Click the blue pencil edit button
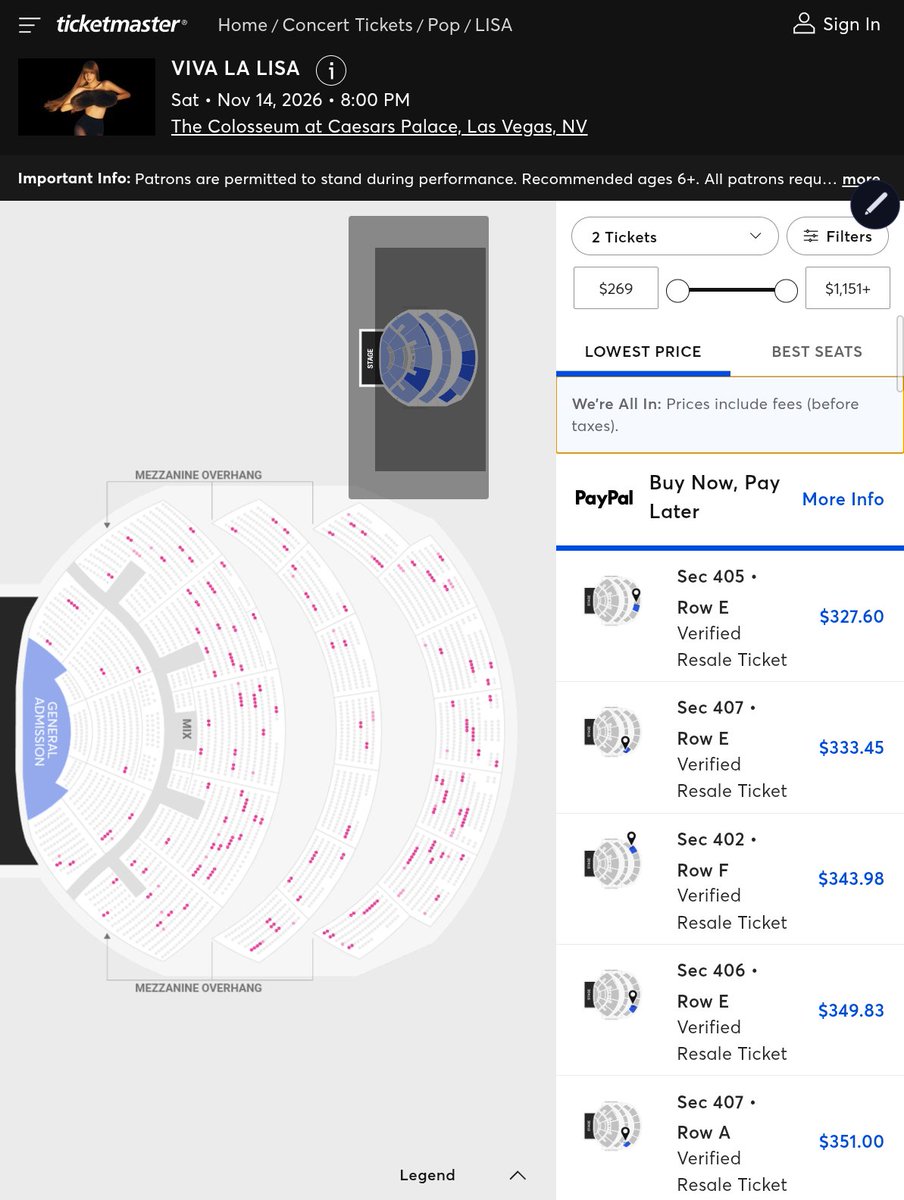Image resolution: width=904 pixels, height=1200 pixels. [876, 204]
